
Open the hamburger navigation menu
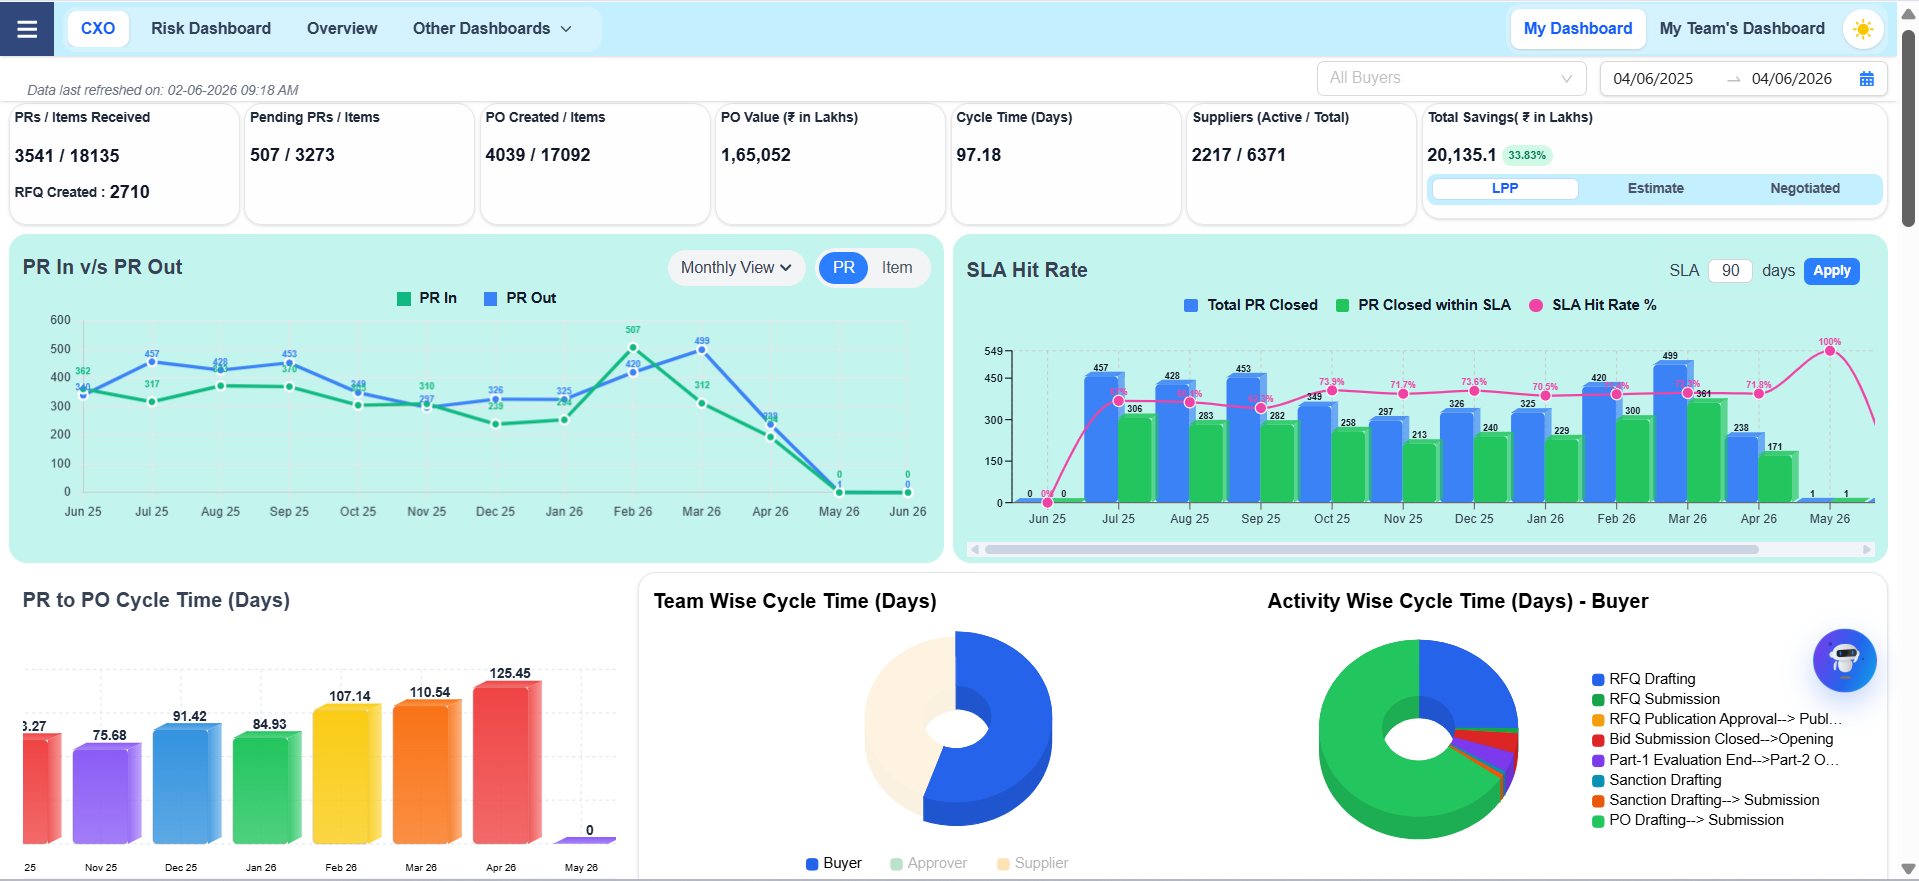click(x=27, y=28)
